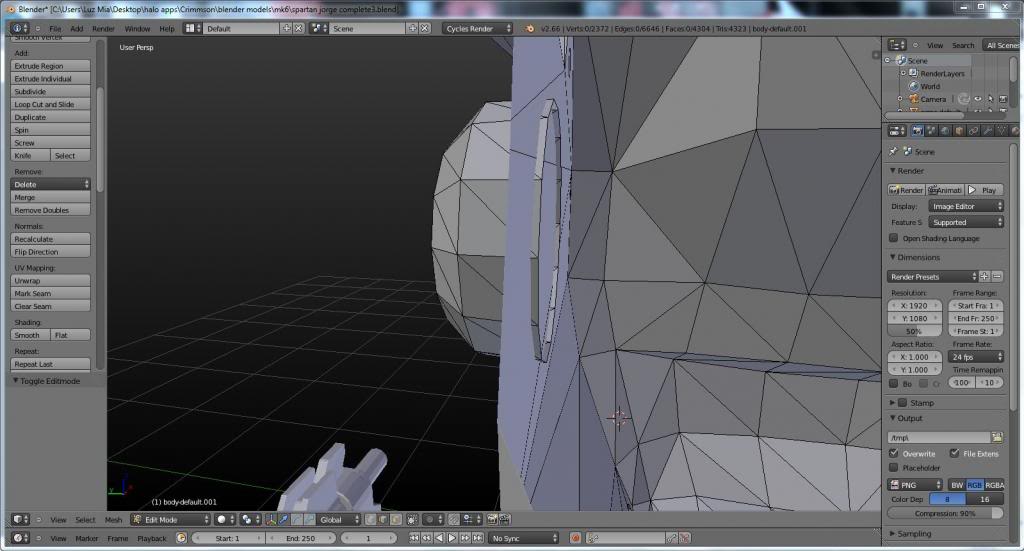Screen dimensions: 1024x551
Task: Open the Cycles Render engine dropdown
Action: point(477,29)
